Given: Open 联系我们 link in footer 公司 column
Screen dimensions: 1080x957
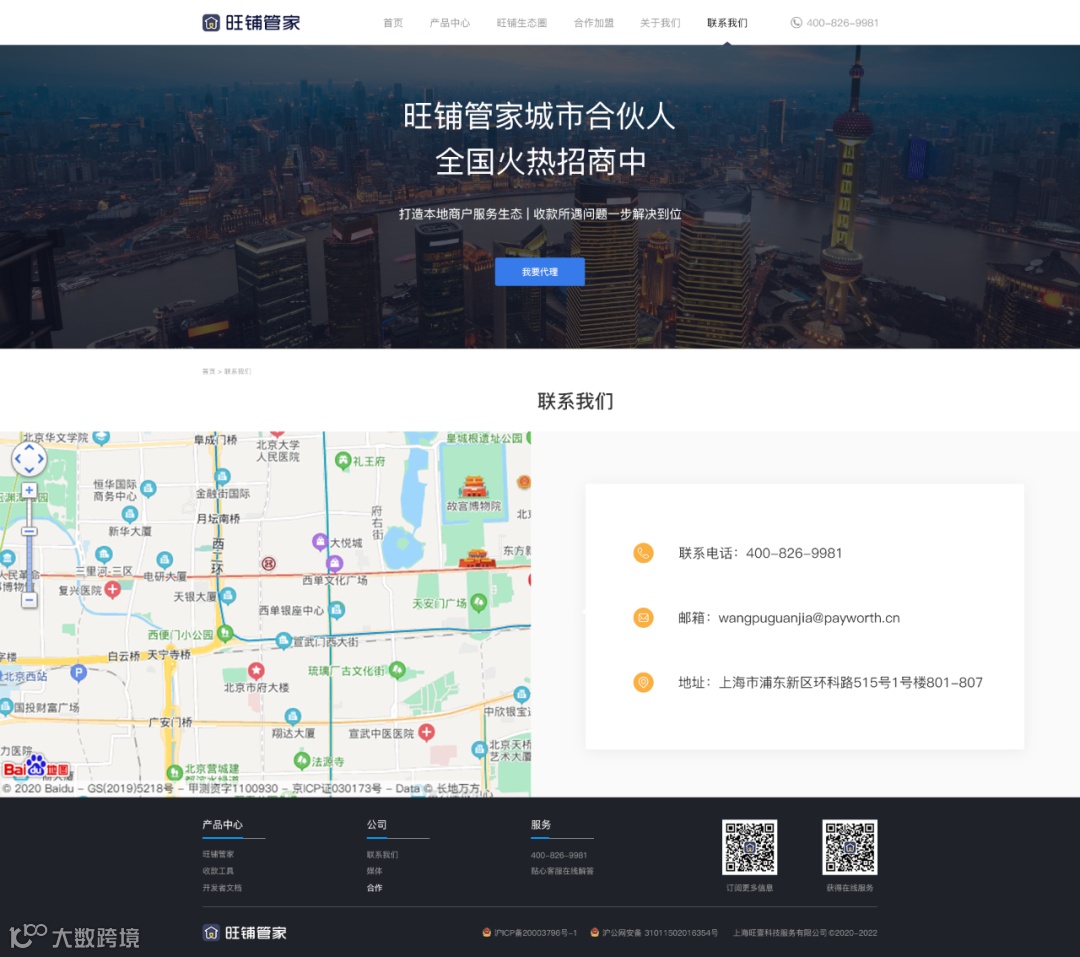Looking at the screenshot, I should pos(382,854).
